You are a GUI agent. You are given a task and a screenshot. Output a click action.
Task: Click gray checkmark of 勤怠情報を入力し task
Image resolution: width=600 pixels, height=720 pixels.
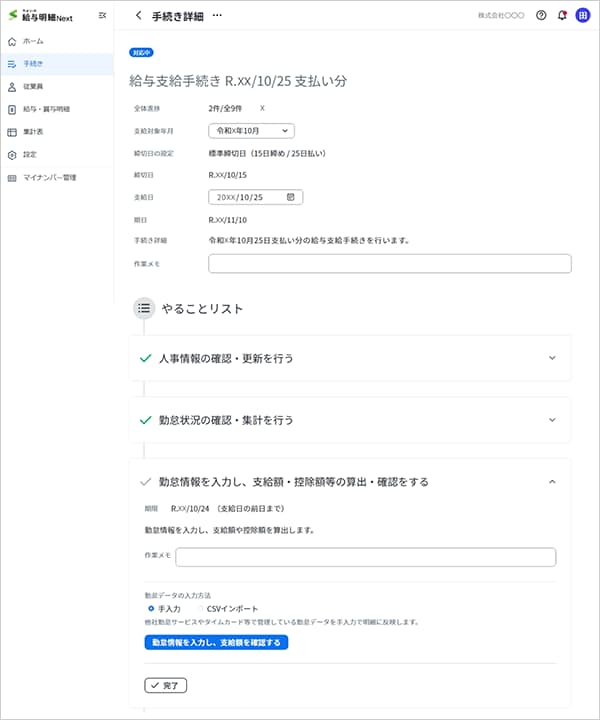click(x=146, y=482)
